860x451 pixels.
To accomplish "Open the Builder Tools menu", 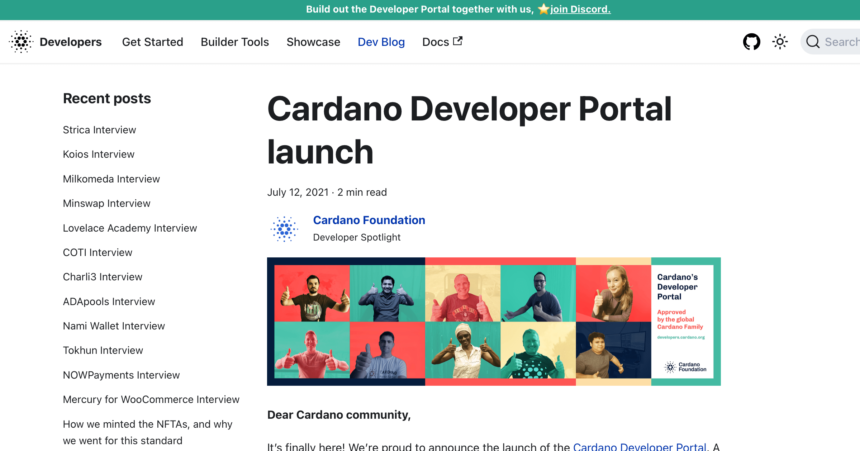I will click(x=235, y=42).
